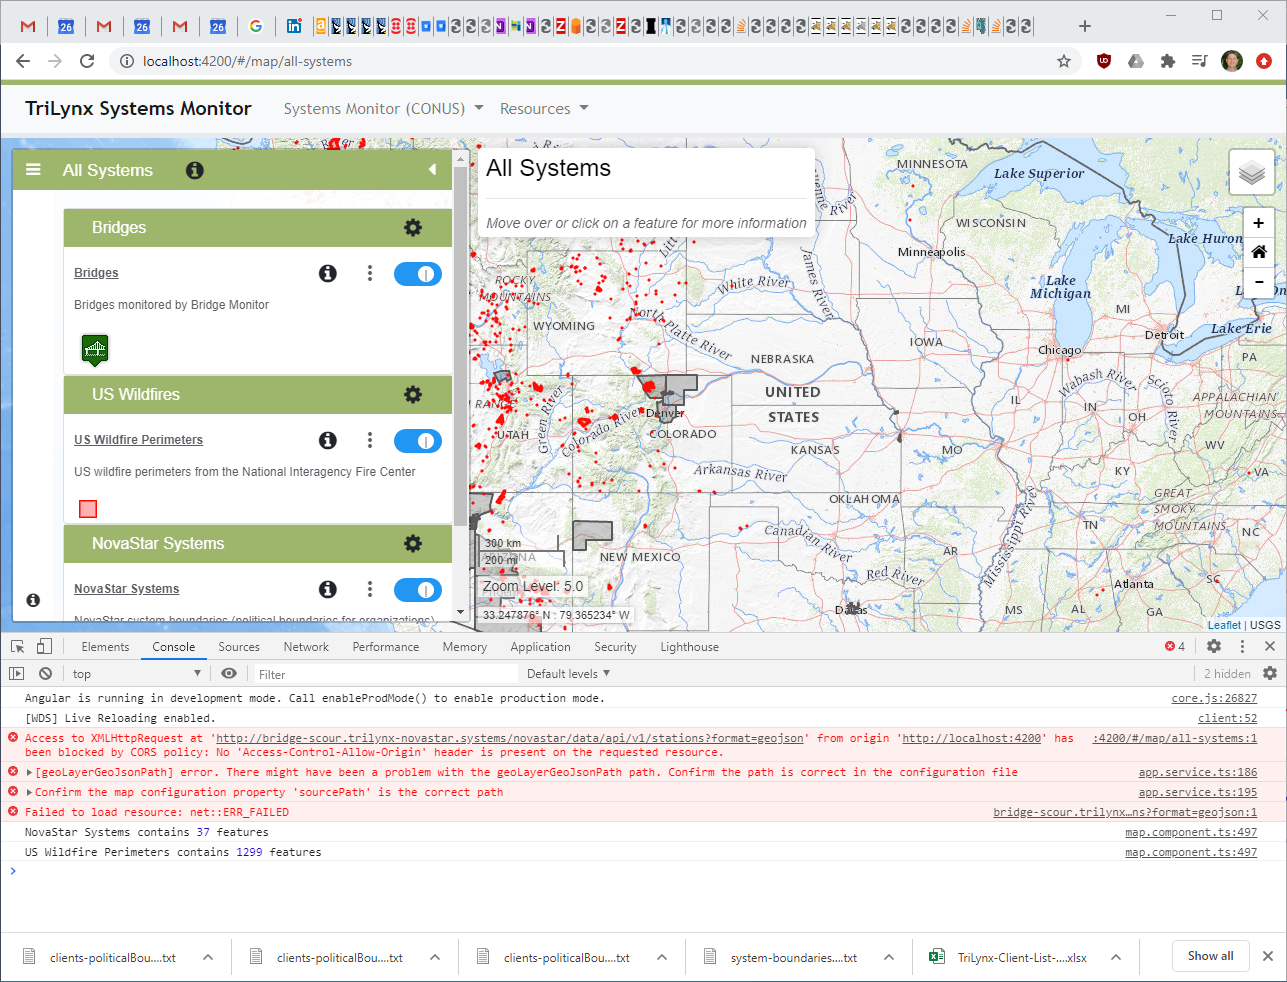Show info for NovaStar Systems layer
Image resolution: width=1287 pixels, height=982 pixels.
pyautogui.click(x=328, y=589)
